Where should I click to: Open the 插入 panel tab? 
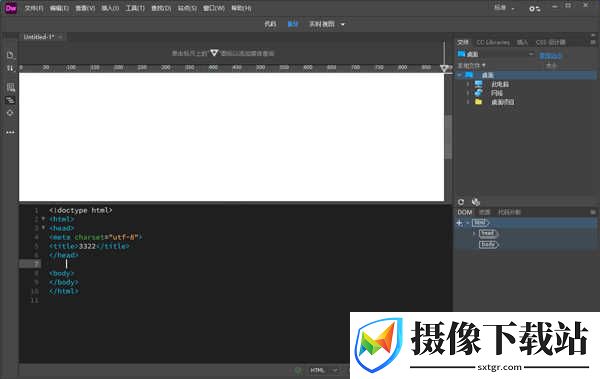pyautogui.click(x=522, y=42)
